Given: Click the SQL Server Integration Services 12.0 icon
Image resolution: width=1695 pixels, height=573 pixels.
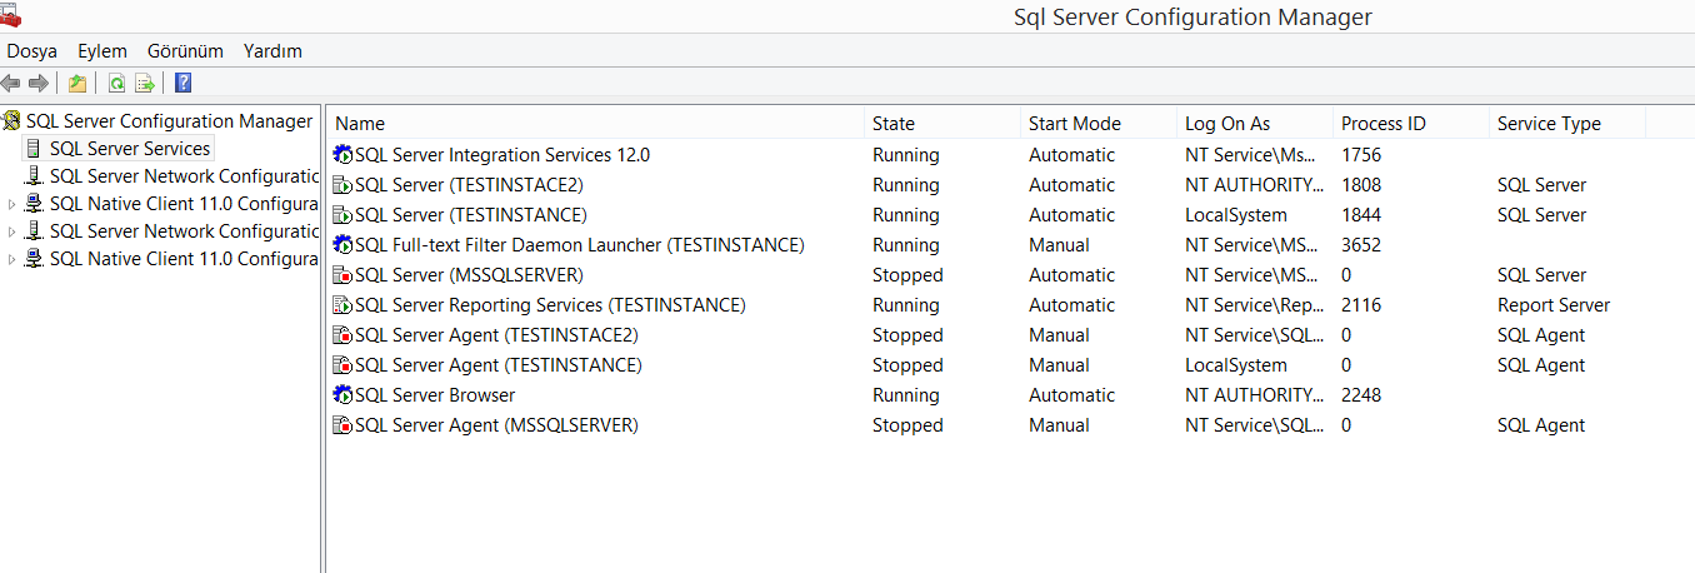Looking at the screenshot, I should 342,155.
